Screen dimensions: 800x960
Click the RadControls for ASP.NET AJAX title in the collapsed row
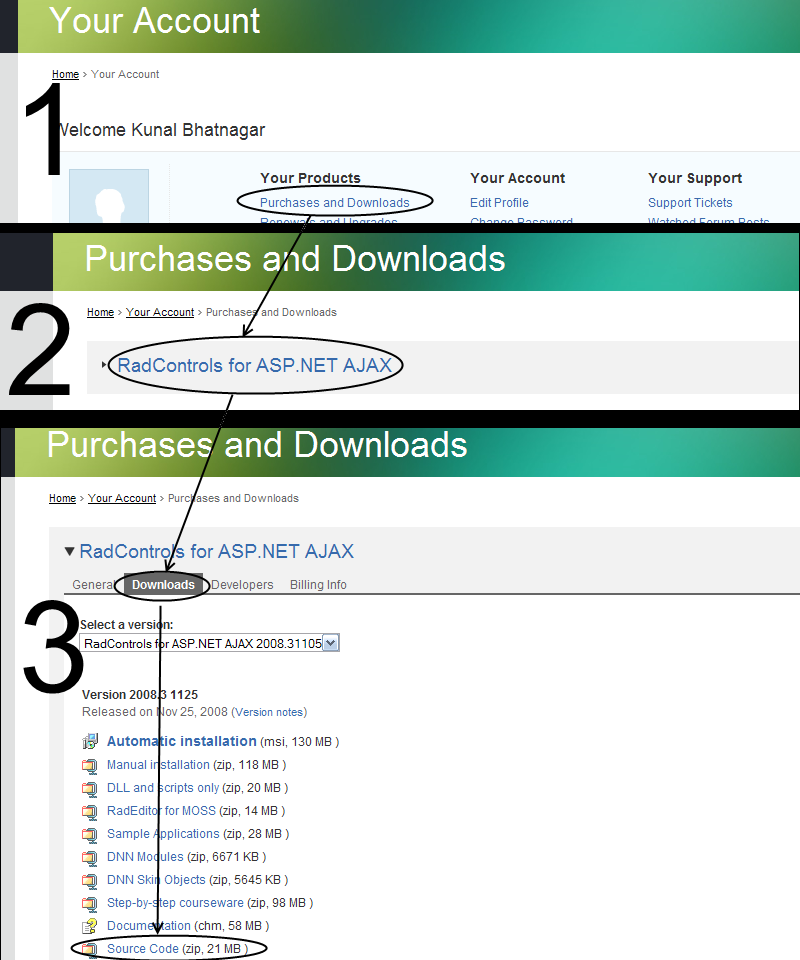255,366
